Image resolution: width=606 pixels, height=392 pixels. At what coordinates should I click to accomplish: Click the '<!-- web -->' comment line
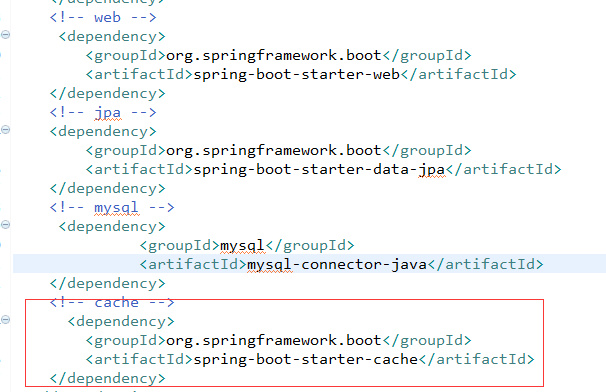click(103, 17)
